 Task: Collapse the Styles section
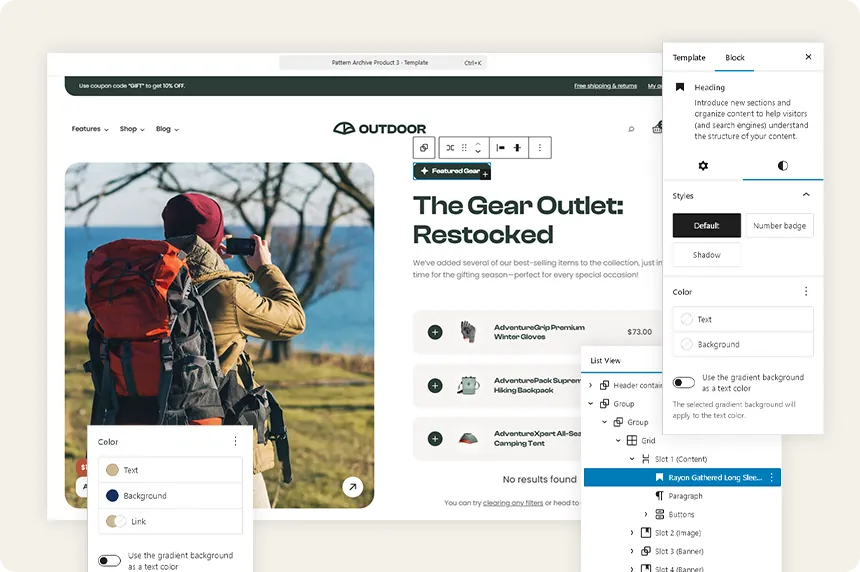pos(806,195)
